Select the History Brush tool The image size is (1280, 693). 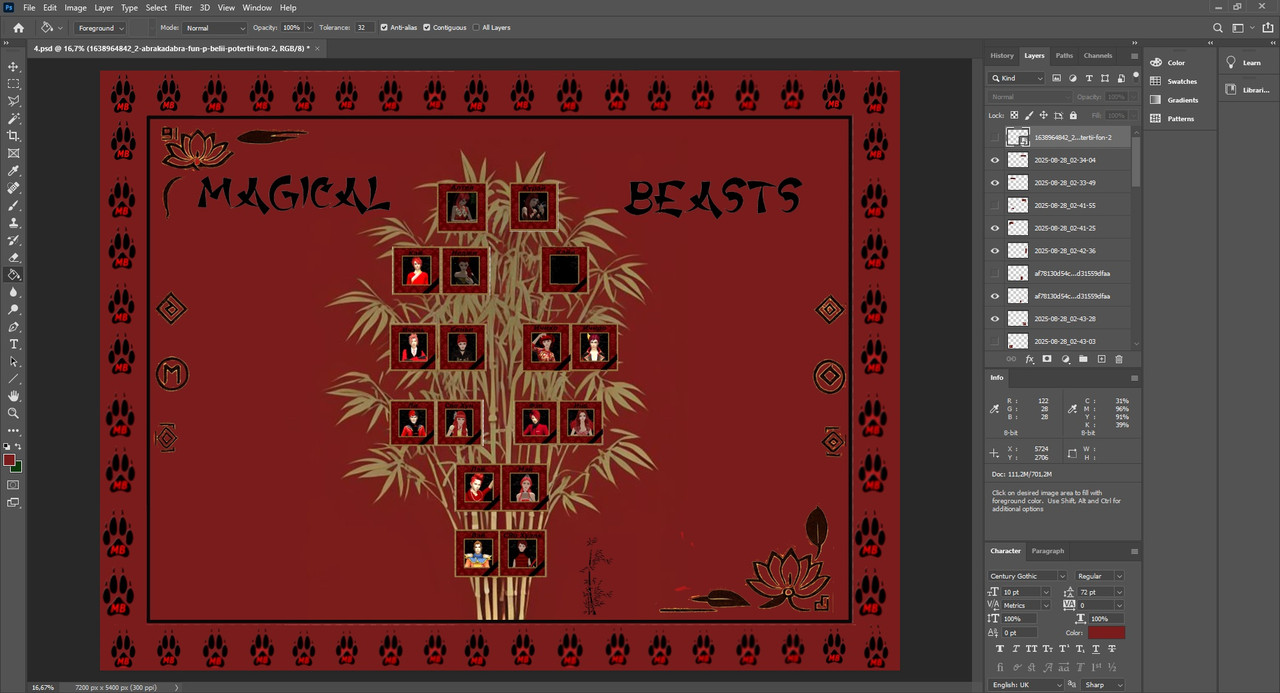(14, 240)
